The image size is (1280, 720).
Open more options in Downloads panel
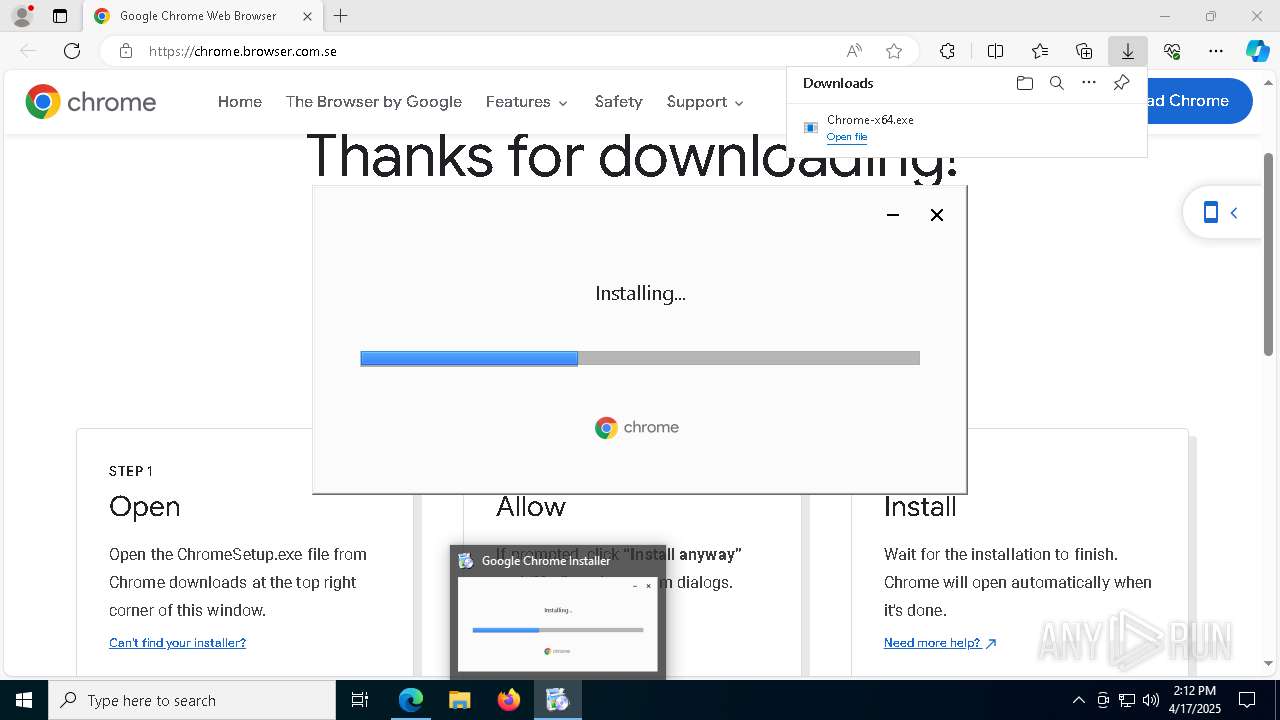point(1089,83)
